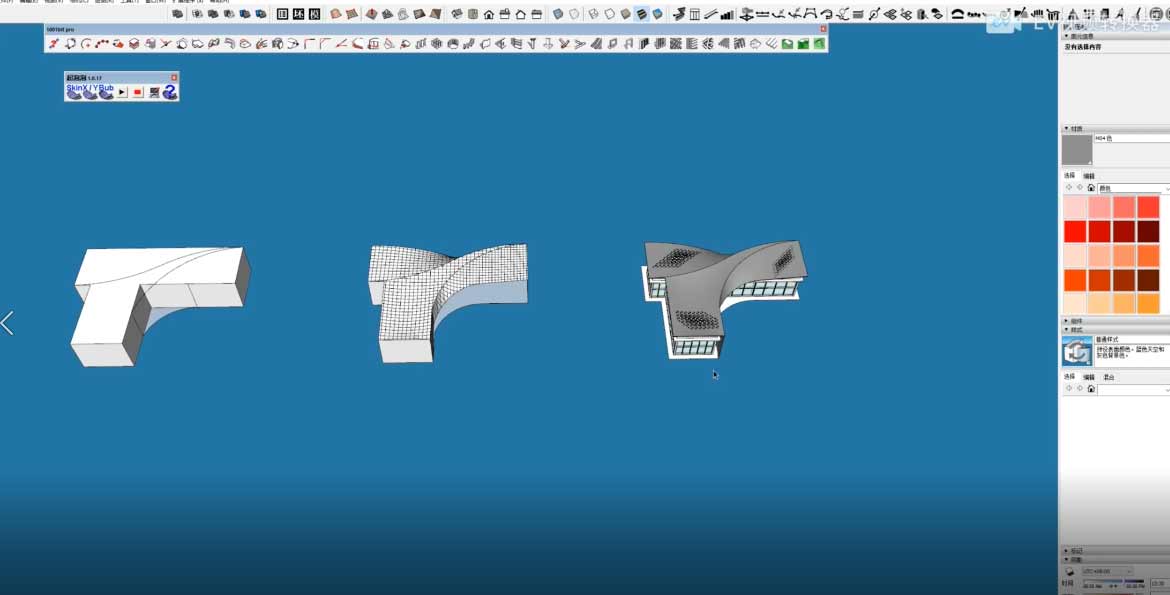Click the bar chart icon in the top toolbar
The height and width of the screenshot is (595, 1170).
(727, 14)
